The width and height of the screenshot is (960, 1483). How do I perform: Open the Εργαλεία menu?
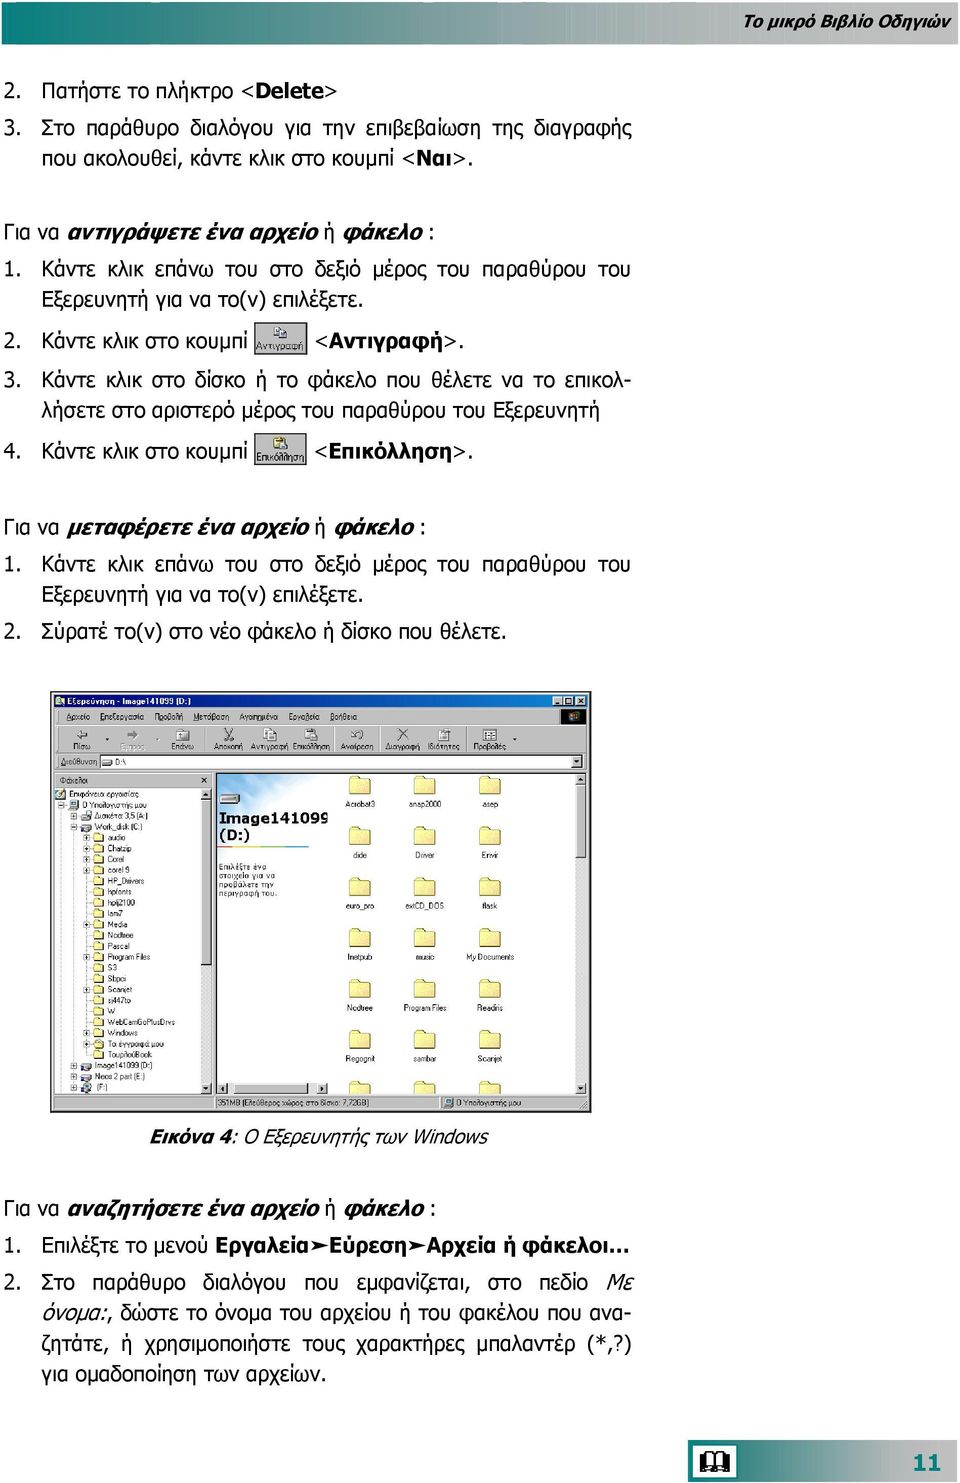pos(304,717)
